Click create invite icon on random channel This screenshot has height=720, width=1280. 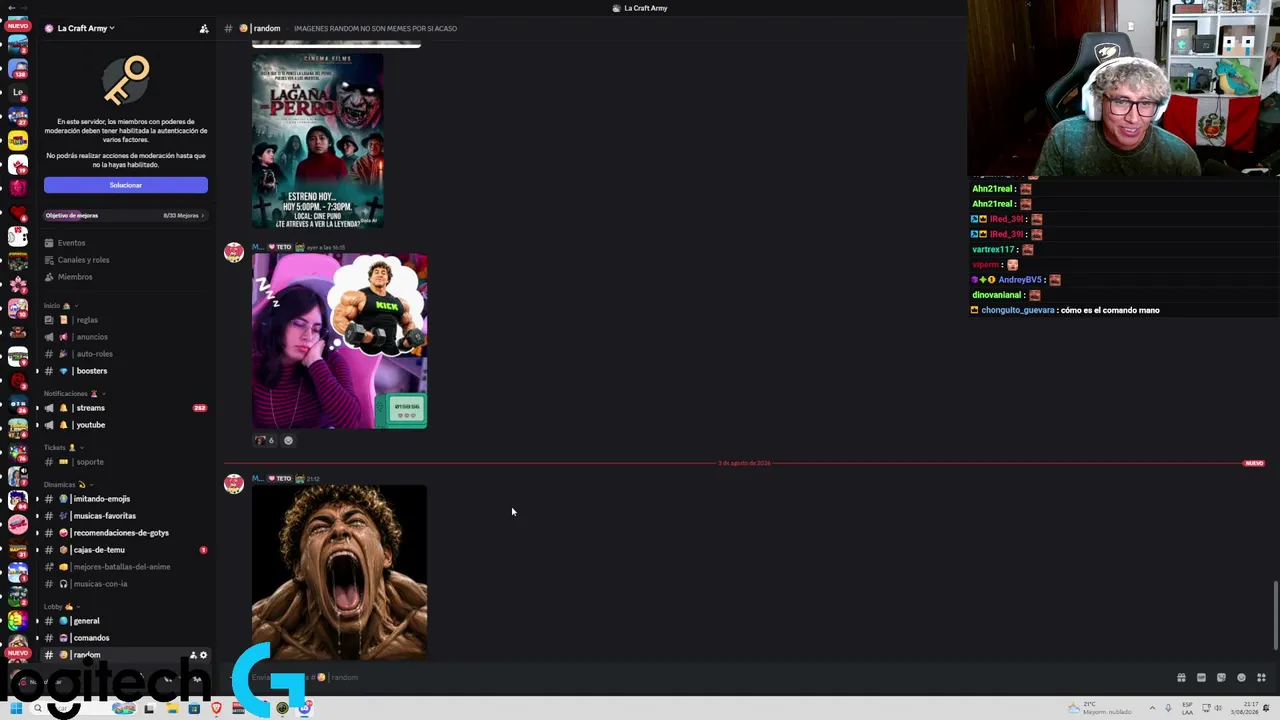coord(193,655)
